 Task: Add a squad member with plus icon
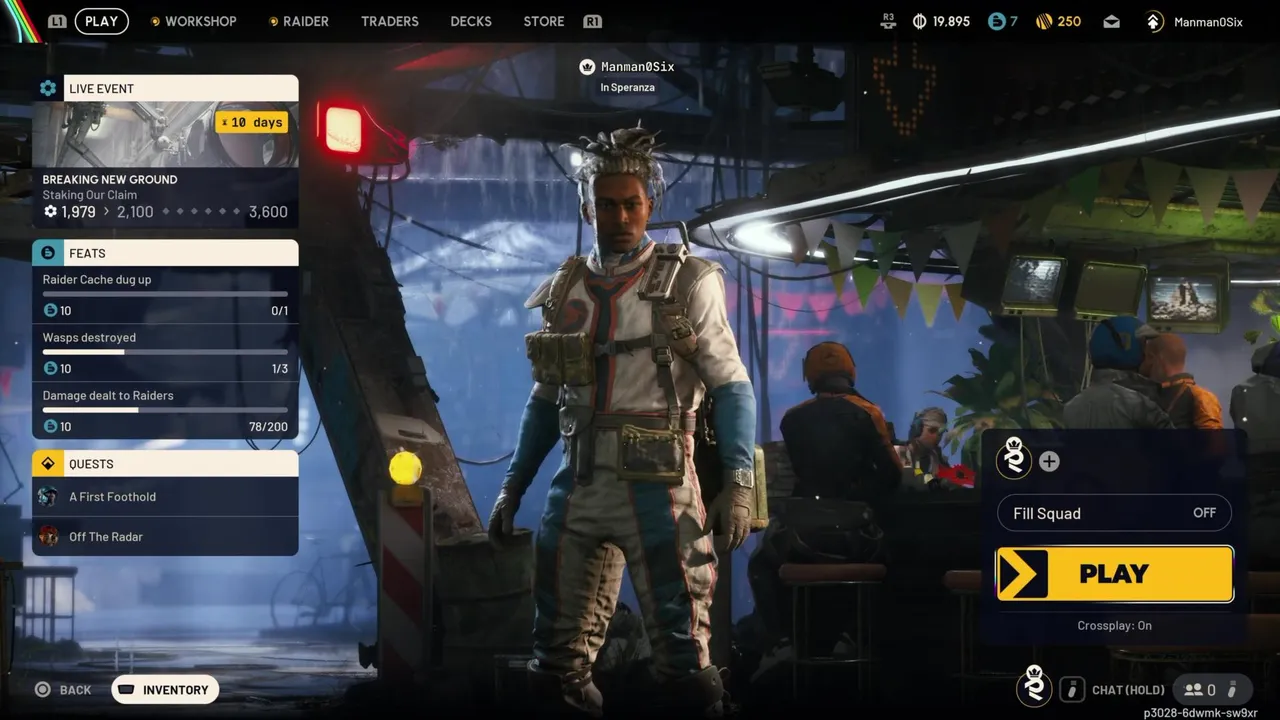pyautogui.click(x=1049, y=461)
